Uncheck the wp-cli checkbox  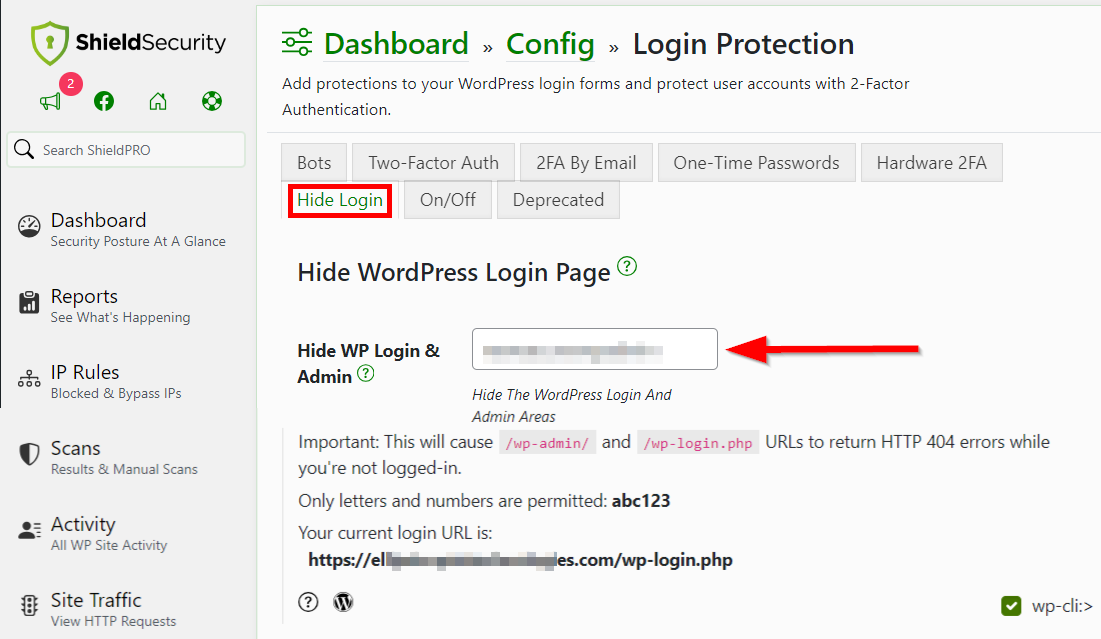pos(1009,605)
